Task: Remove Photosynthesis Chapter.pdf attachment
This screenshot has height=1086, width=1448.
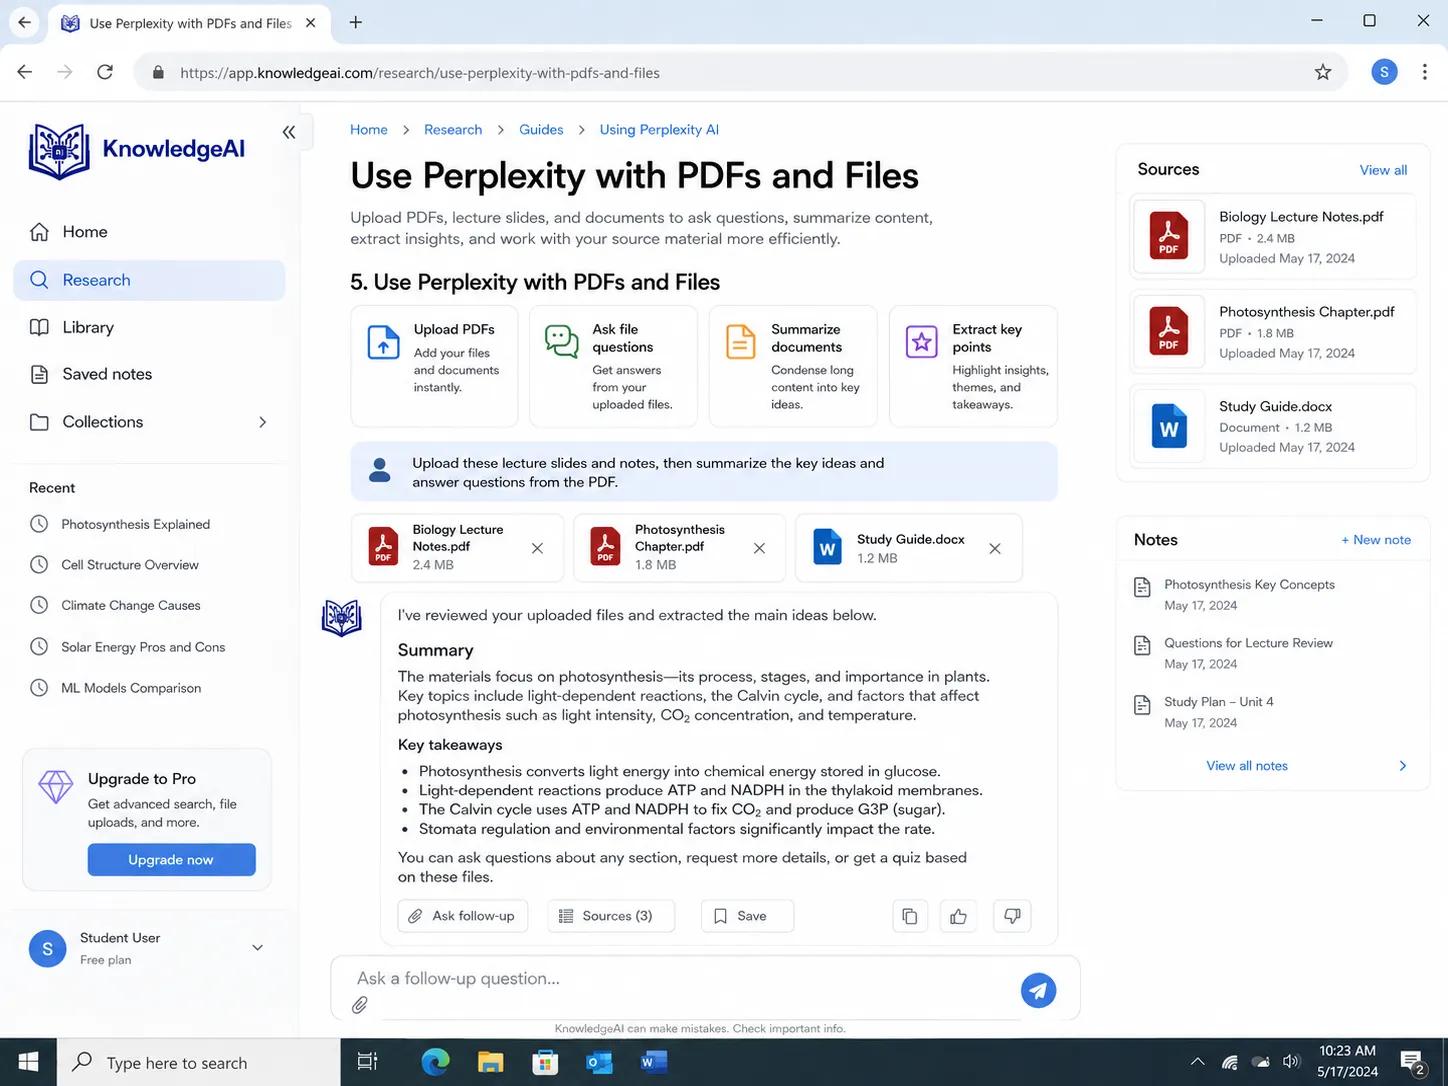Action: coord(759,548)
